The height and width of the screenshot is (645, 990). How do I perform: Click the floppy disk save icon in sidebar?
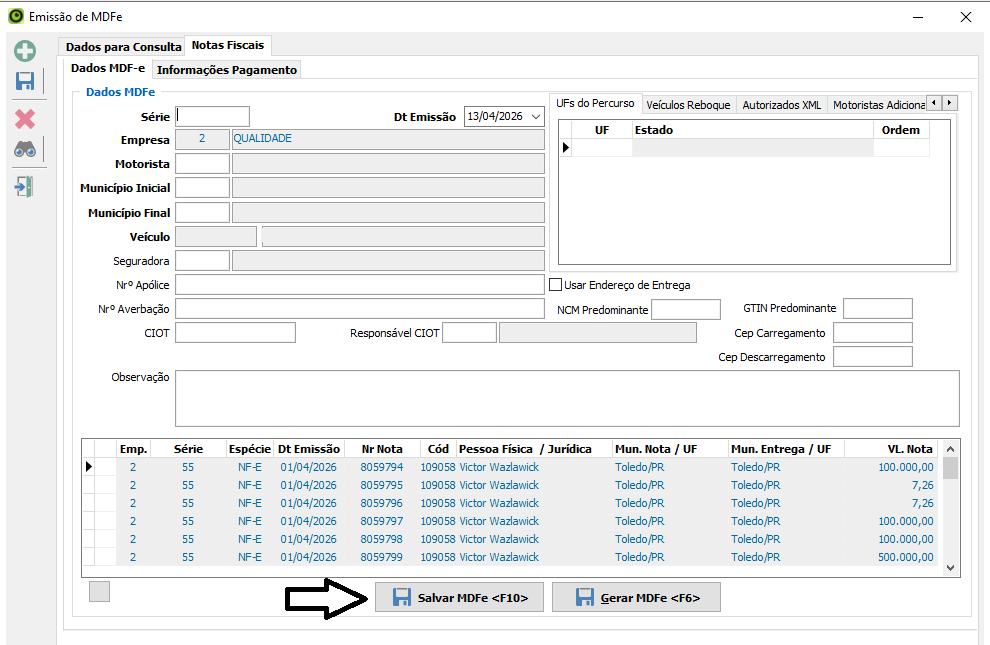coord(25,82)
